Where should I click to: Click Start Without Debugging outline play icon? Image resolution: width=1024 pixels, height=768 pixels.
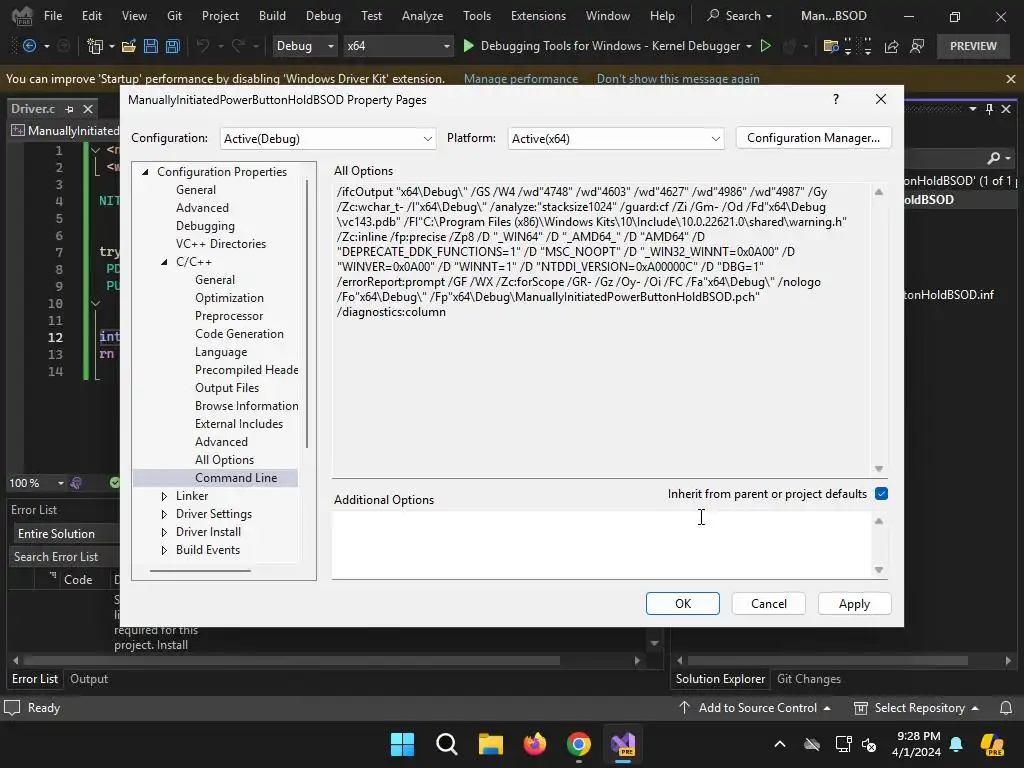pyautogui.click(x=765, y=46)
